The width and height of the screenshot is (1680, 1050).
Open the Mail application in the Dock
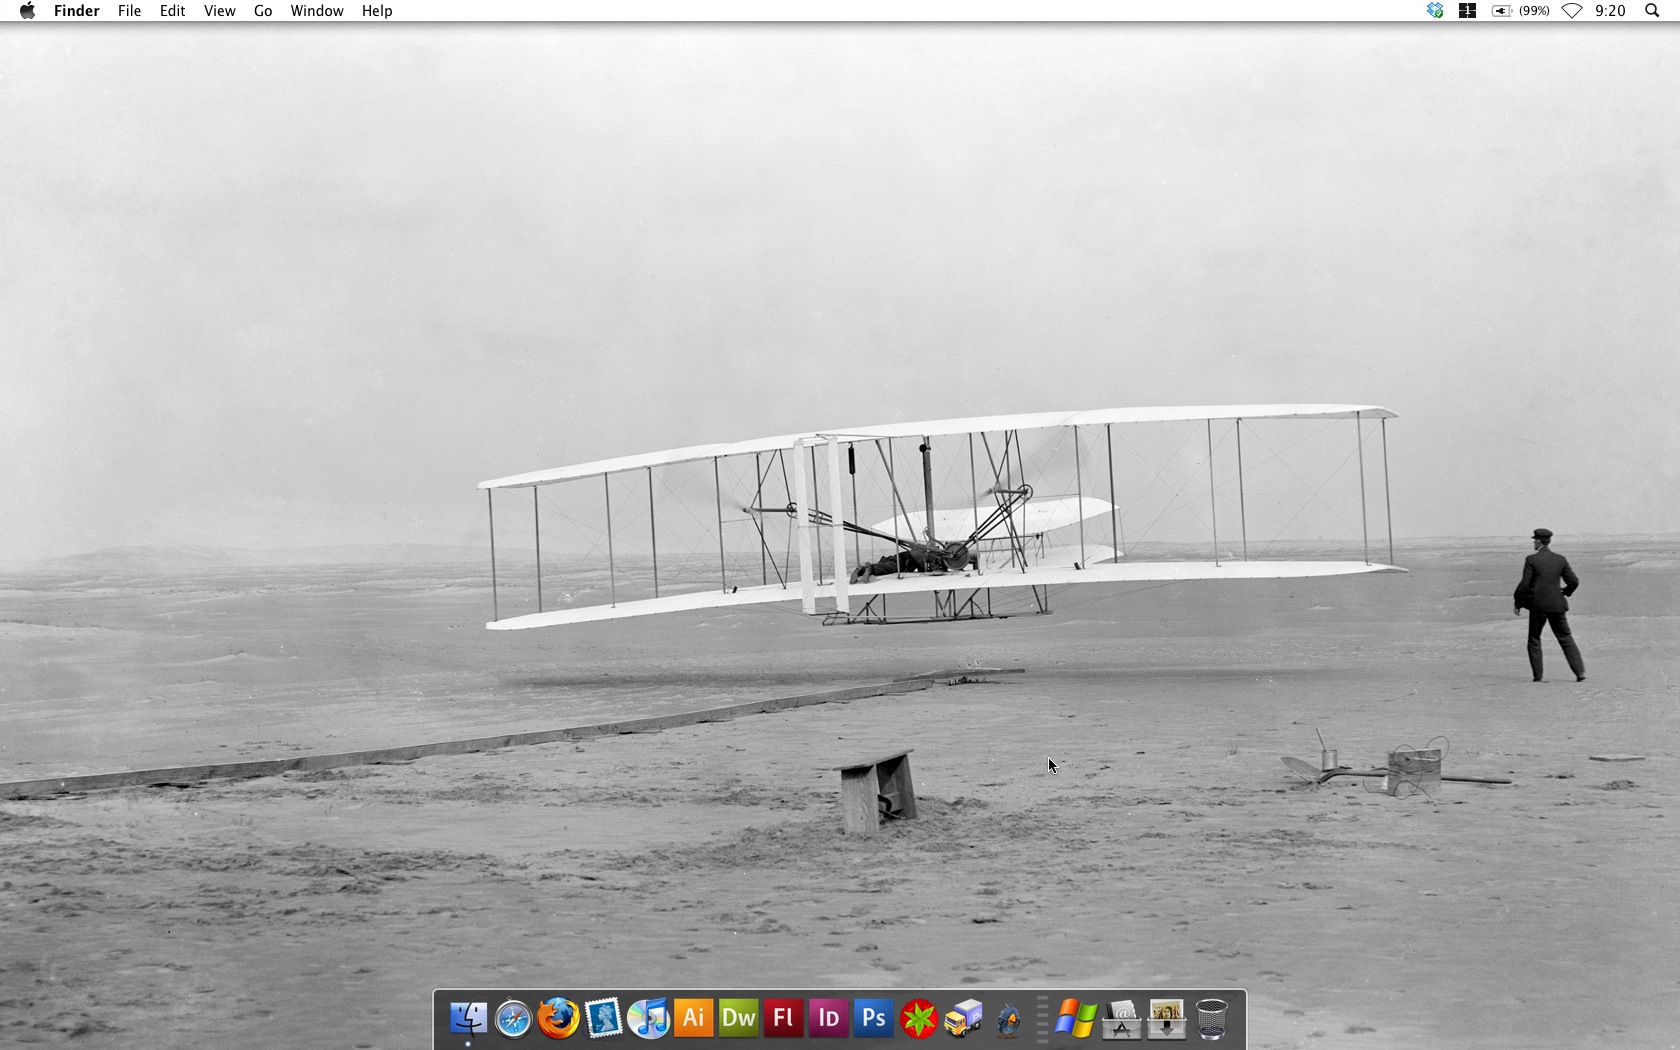pyautogui.click(x=603, y=1018)
